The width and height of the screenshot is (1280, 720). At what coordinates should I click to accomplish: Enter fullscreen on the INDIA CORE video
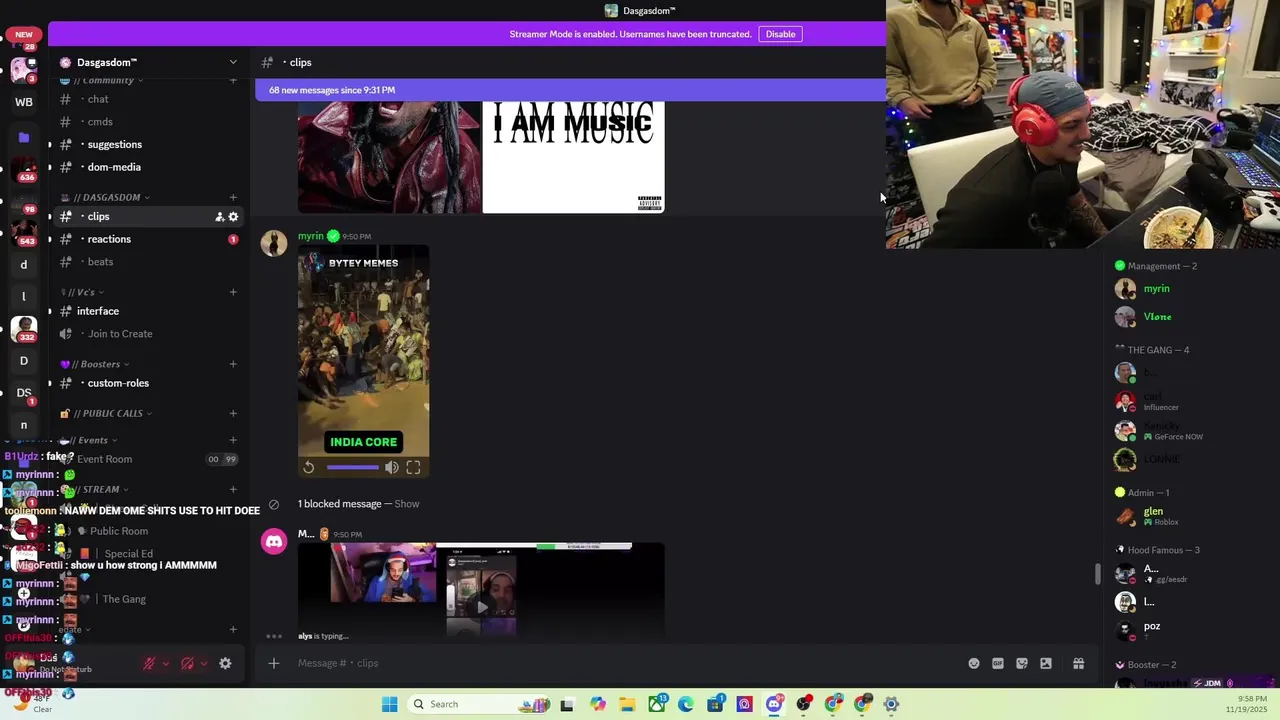tap(413, 467)
